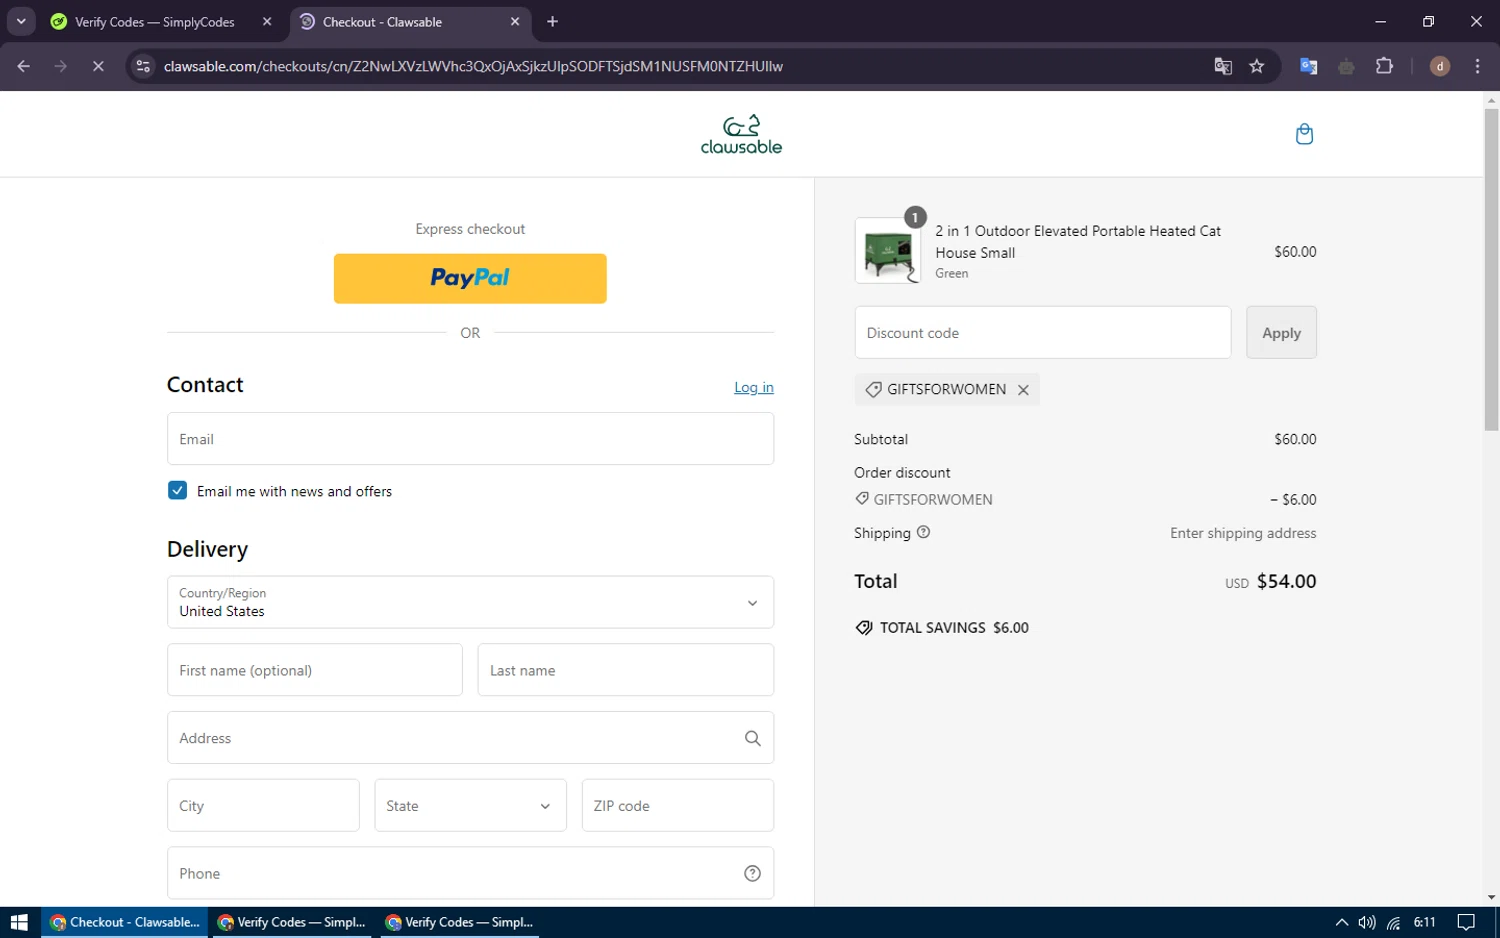This screenshot has height=938, width=1500.
Task: Click the product name Heated Cat House
Action: pos(1078,241)
